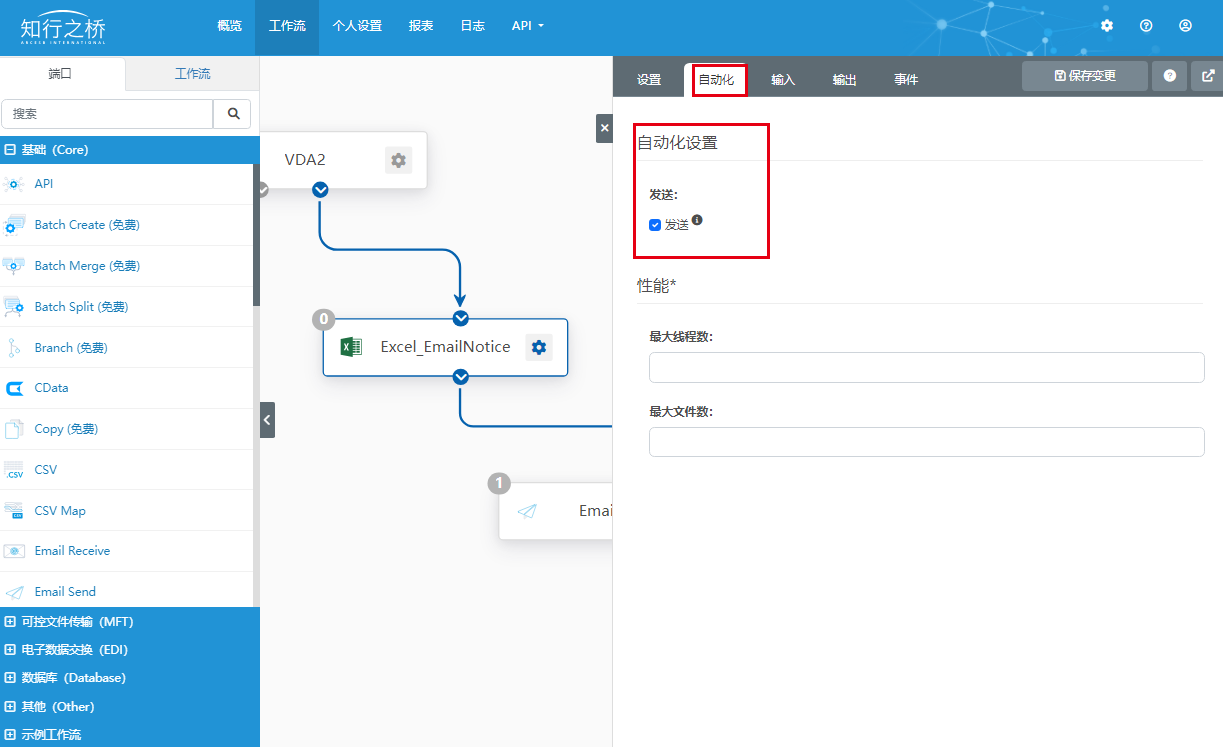The height and width of the screenshot is (747, 1223).
Task: Expand 可控文件传输 (MFT) category
Action: (10, 622)
